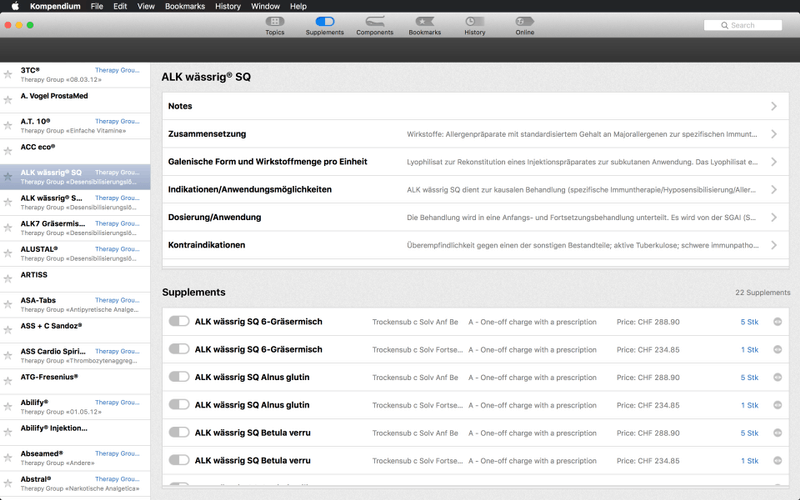Open more options for Betula verru CHF 288.90 row

[778, 433]
